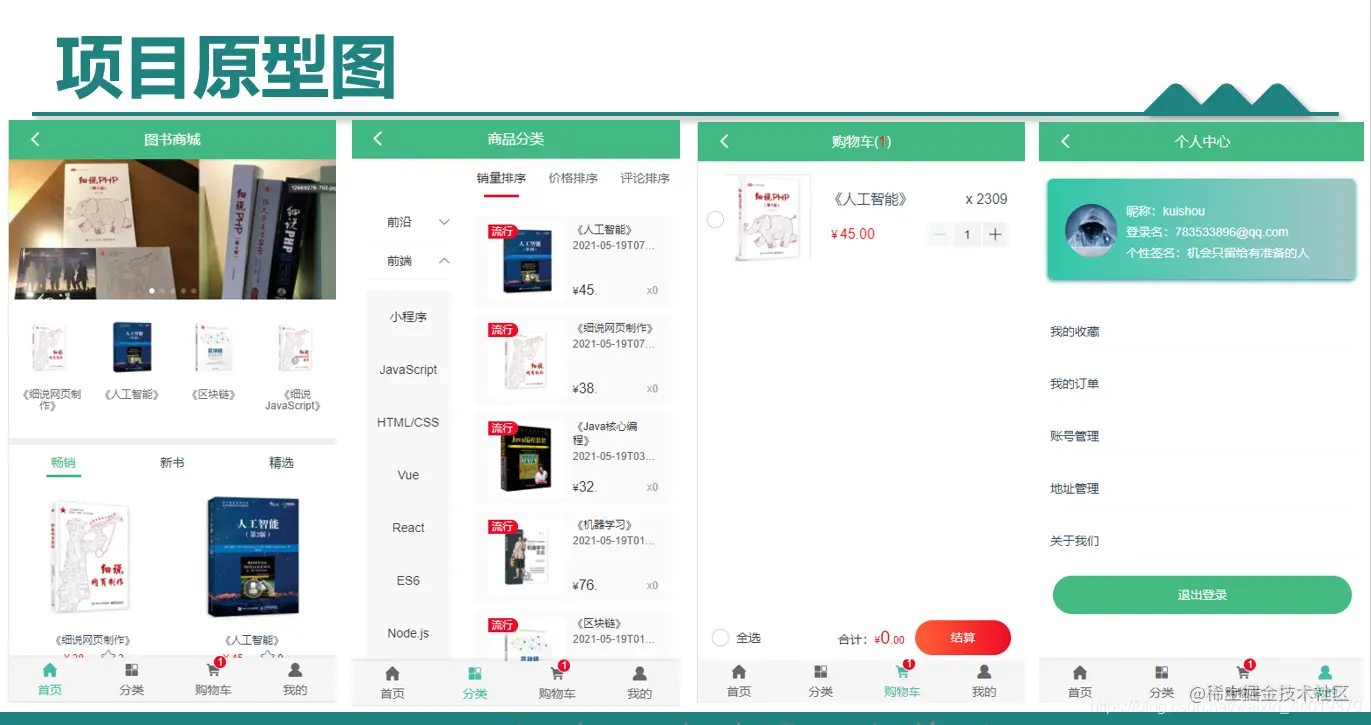
Task: Open the 购物车 icon in 商品分类 bottom nav
Action: tap(557, 674)
